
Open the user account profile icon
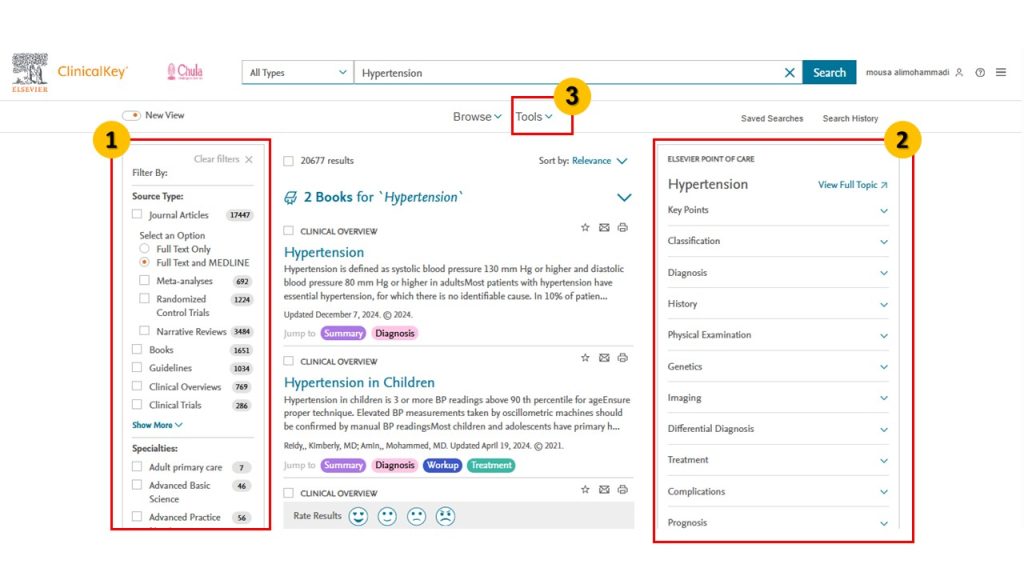click(x=959, y=72)
